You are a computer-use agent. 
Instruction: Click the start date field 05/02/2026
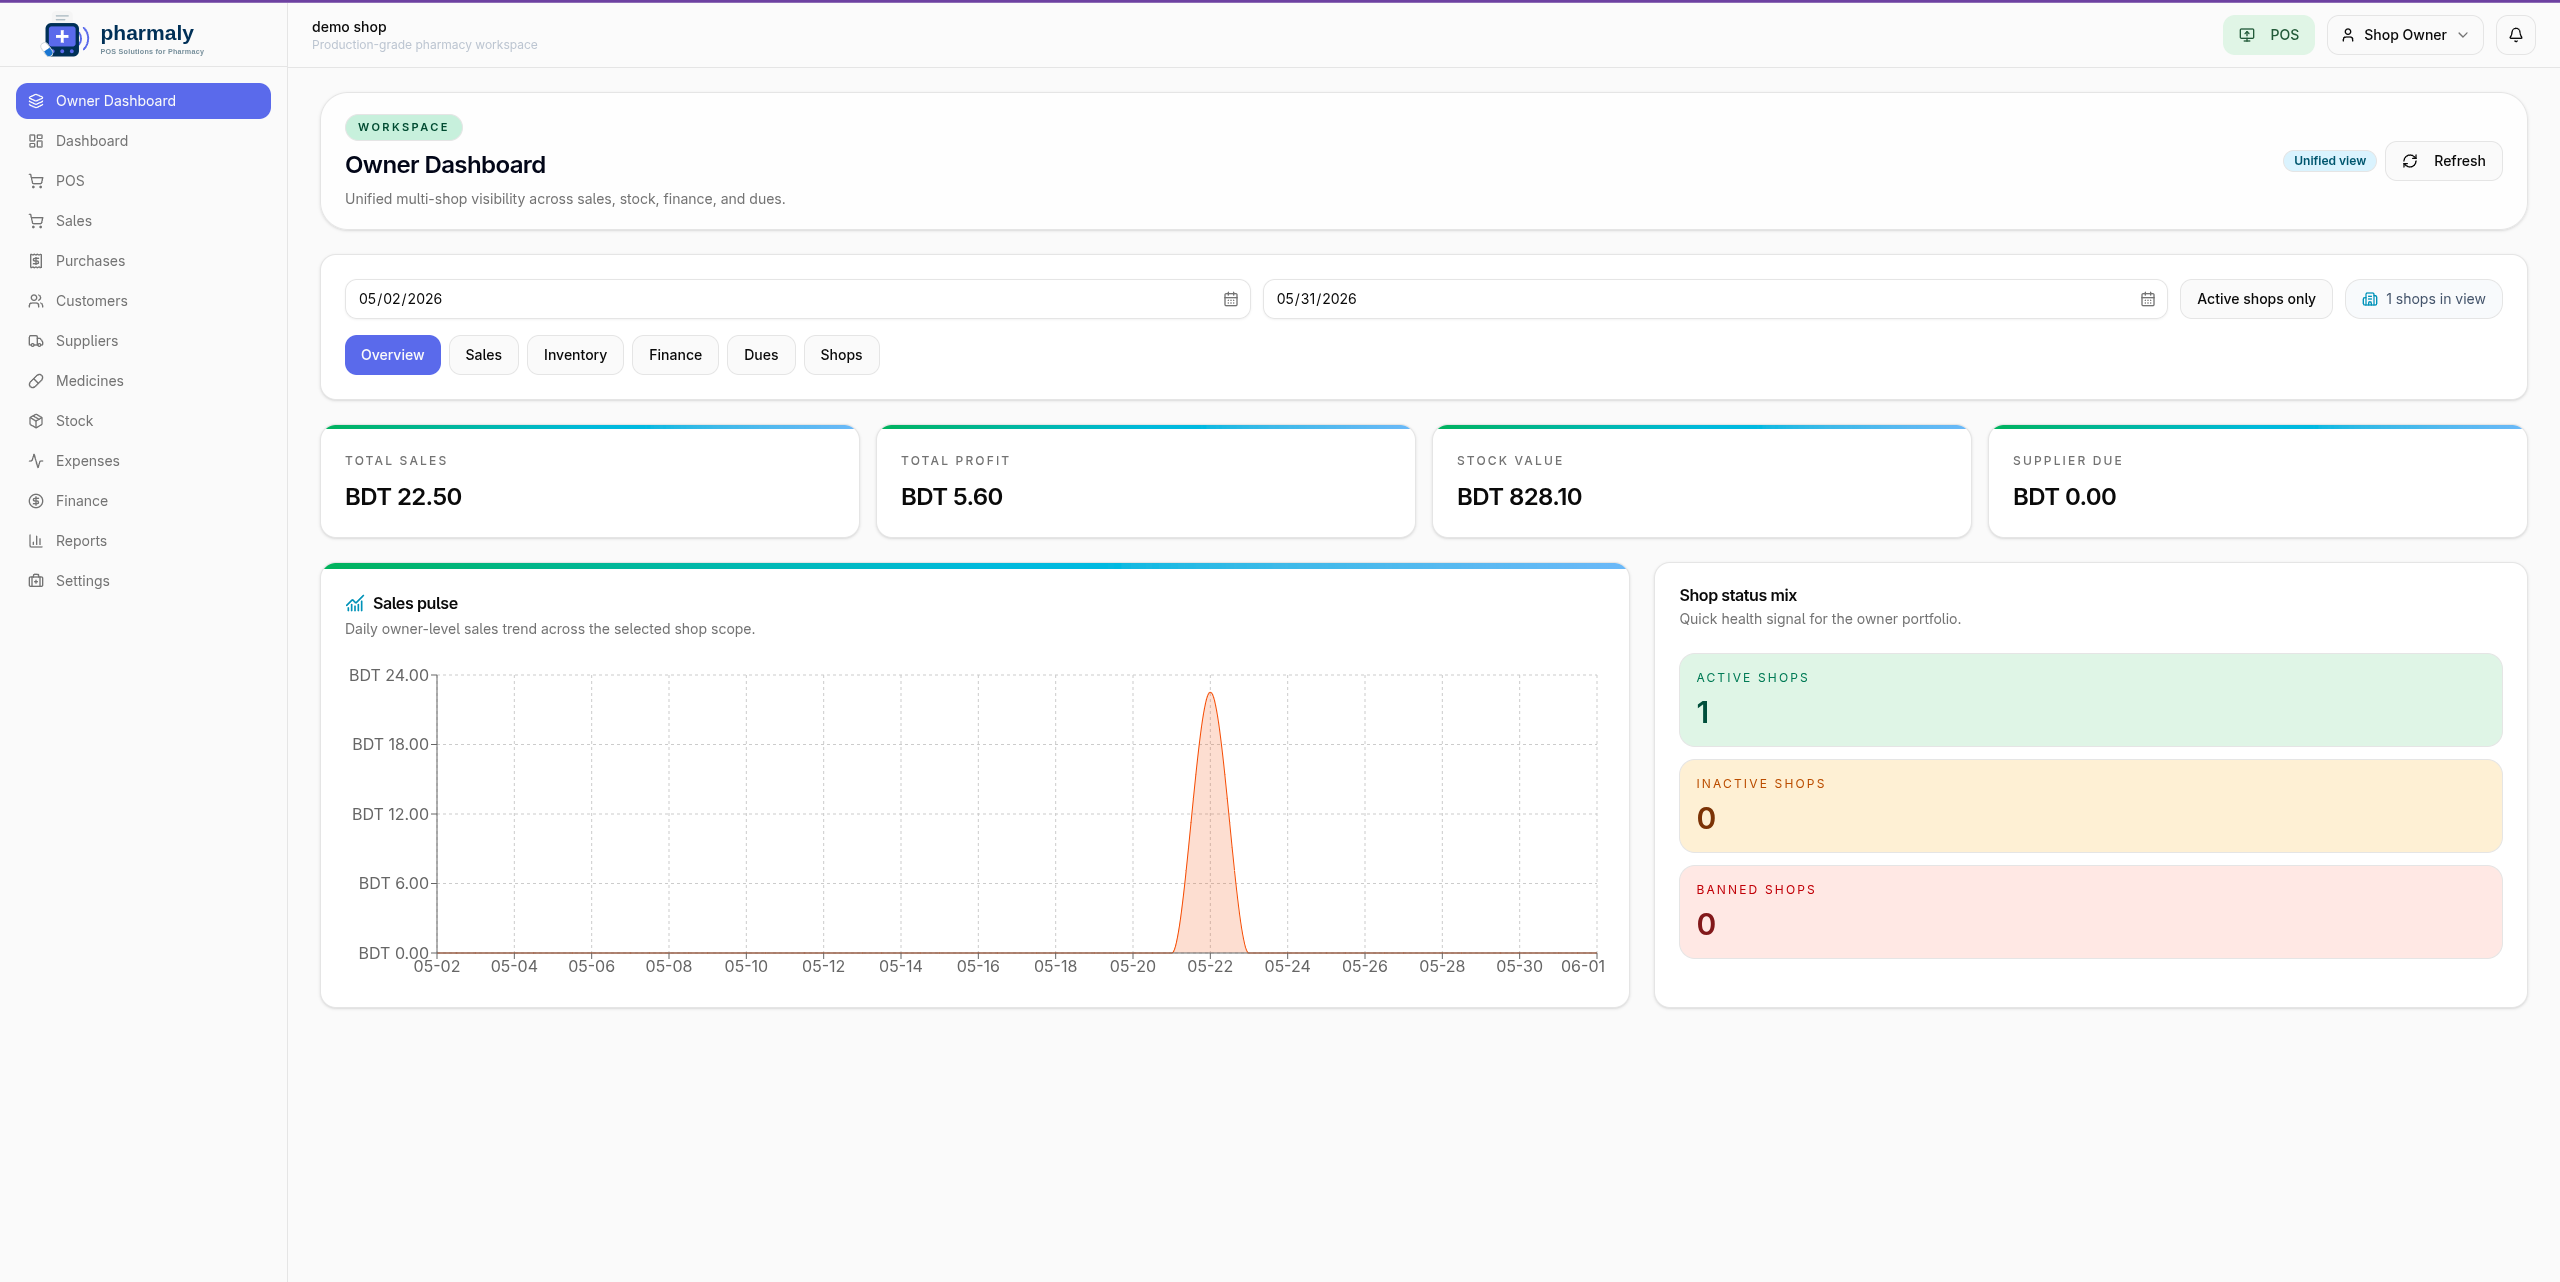[x=797, y=299]
